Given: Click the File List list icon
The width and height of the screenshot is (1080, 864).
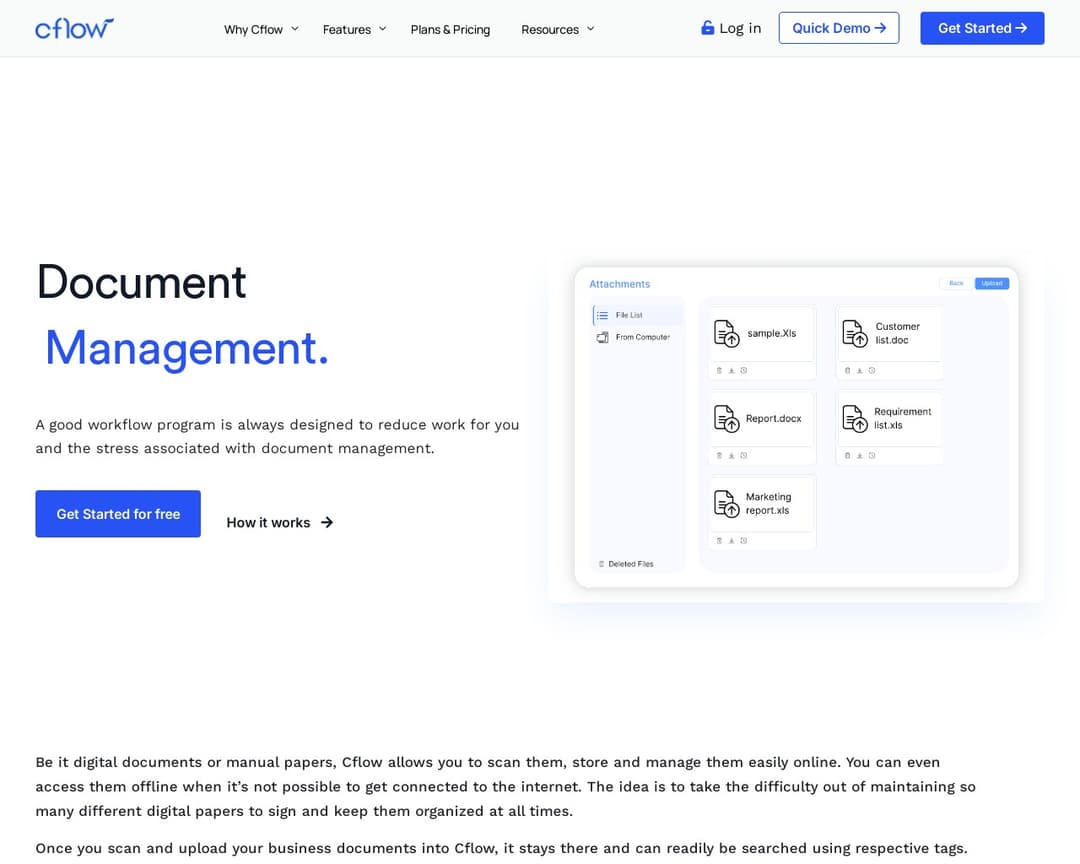Looking at the screenshot, I should click(x=603, y=316).
